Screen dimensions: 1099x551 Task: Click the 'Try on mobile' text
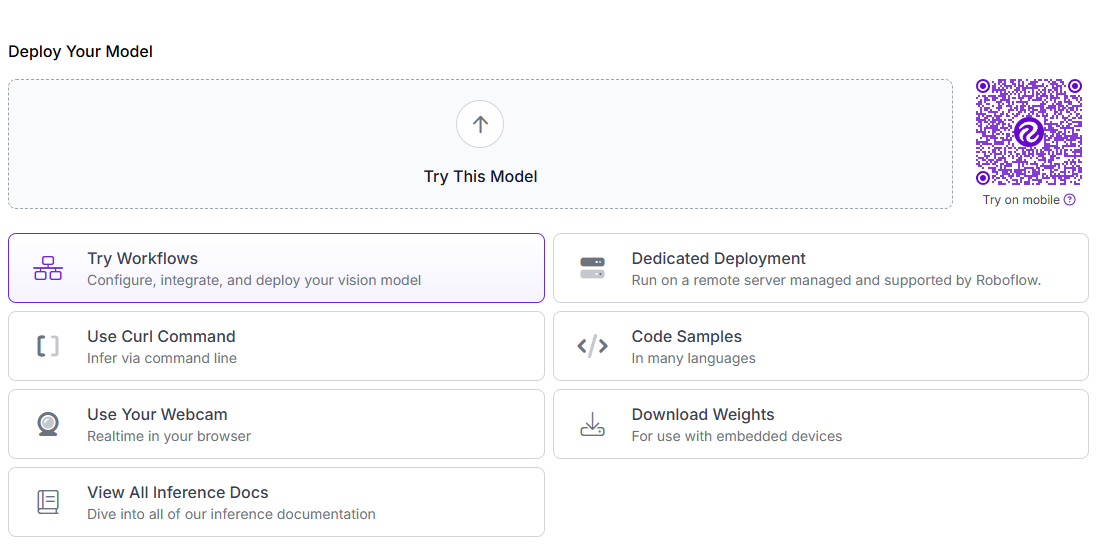pyautogui.click(x=1021, y=200)
